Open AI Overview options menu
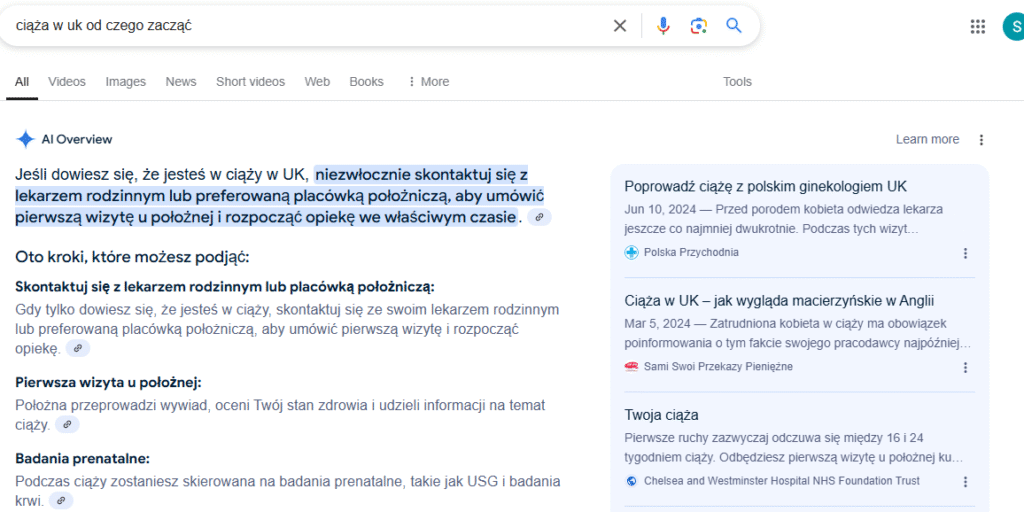 click(981, 140)
